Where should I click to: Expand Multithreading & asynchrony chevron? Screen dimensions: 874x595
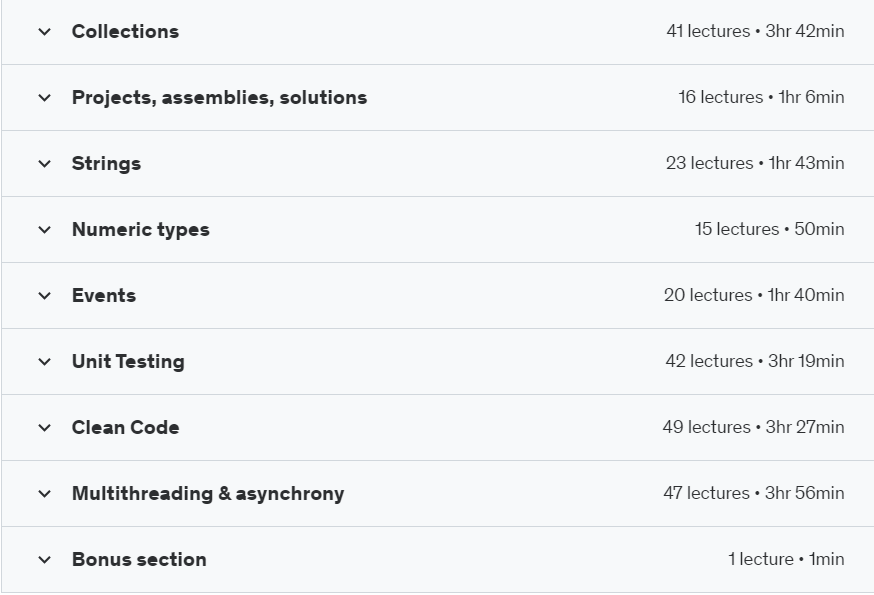tap(44, 494)
